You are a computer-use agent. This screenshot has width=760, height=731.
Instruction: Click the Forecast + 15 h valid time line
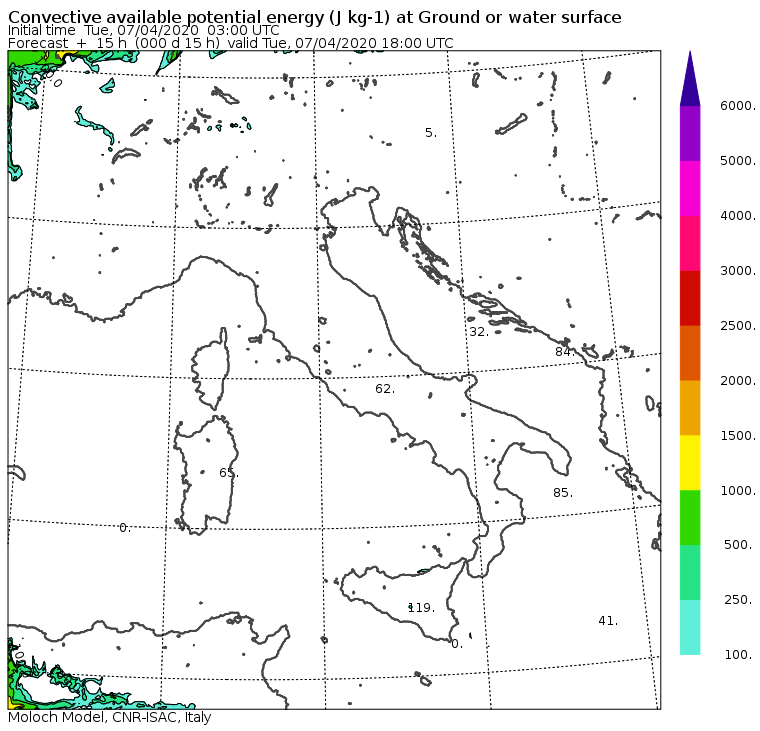pos(231,43)
